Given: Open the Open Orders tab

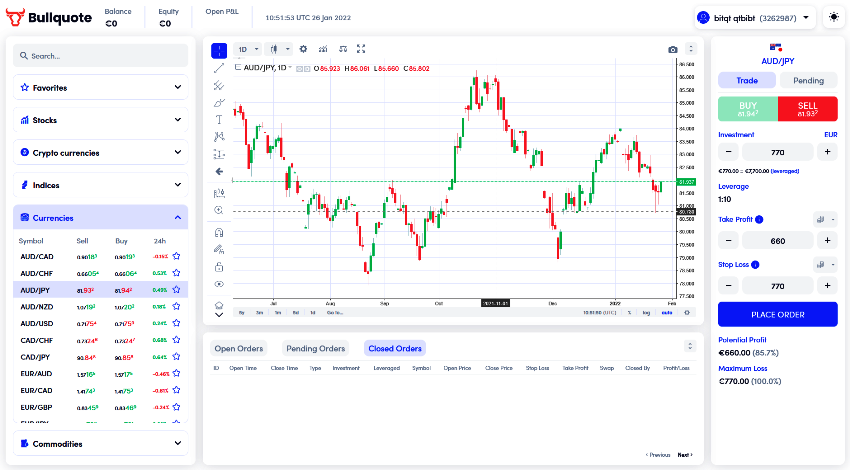Looking at the screenshot, I should tap(239, 349).
